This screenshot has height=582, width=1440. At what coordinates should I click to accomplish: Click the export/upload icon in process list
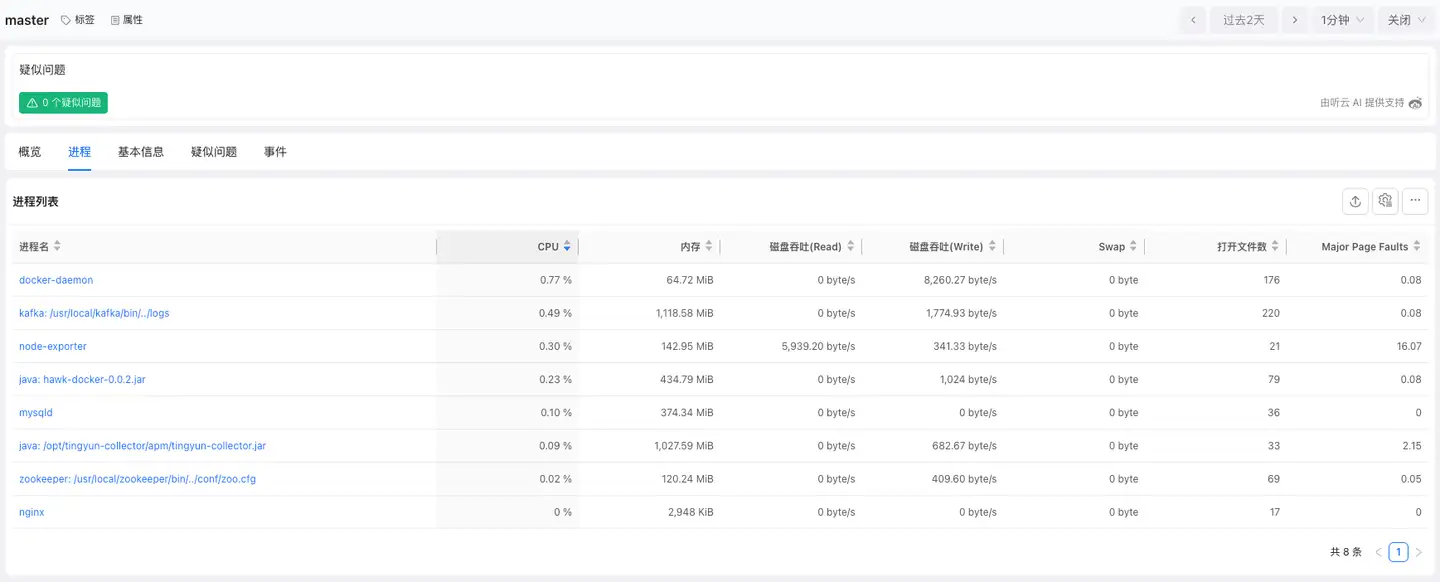1355,201
